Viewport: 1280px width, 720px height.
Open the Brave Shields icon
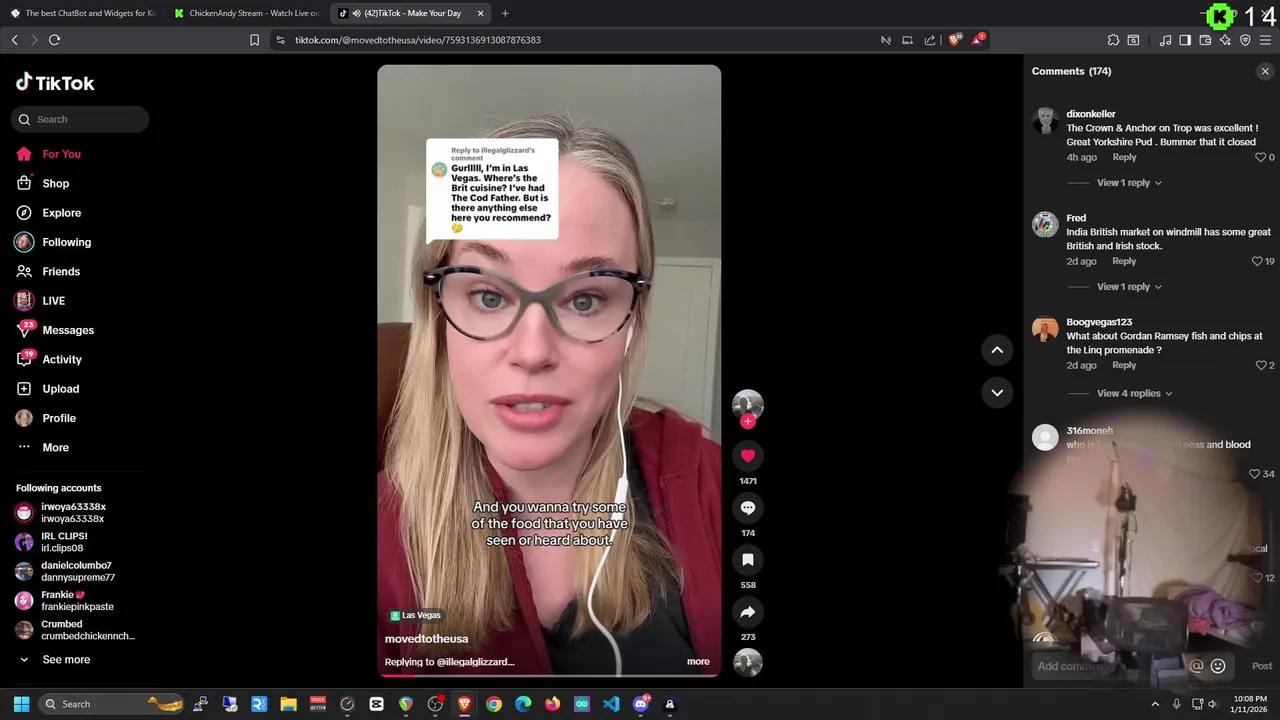[x=954, y=40]
